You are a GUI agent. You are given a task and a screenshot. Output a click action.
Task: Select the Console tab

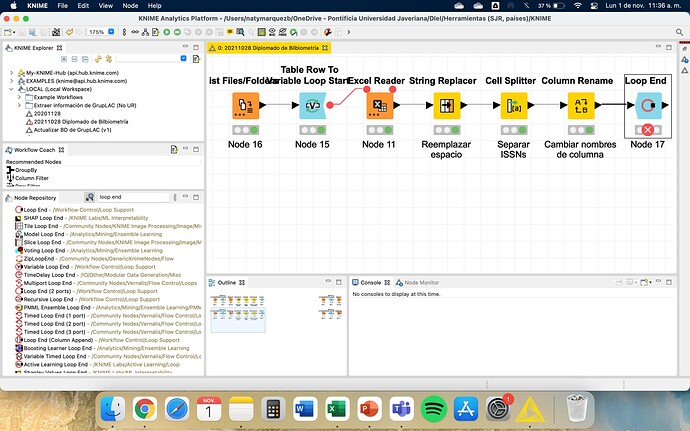pos(371,283)
